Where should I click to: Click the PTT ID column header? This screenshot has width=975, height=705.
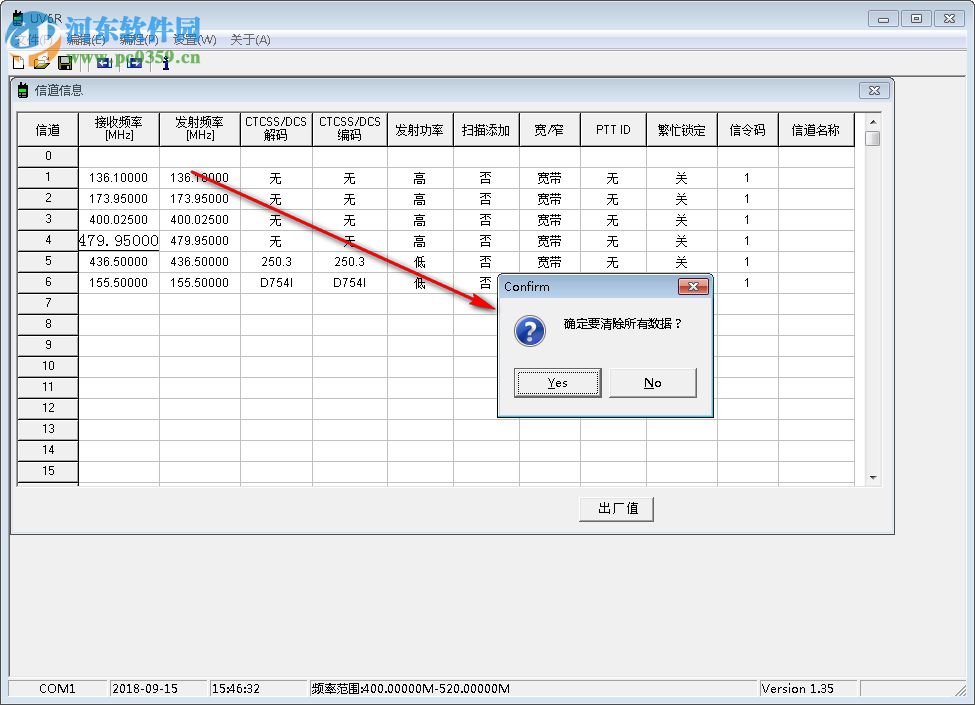tap(613, 129)
